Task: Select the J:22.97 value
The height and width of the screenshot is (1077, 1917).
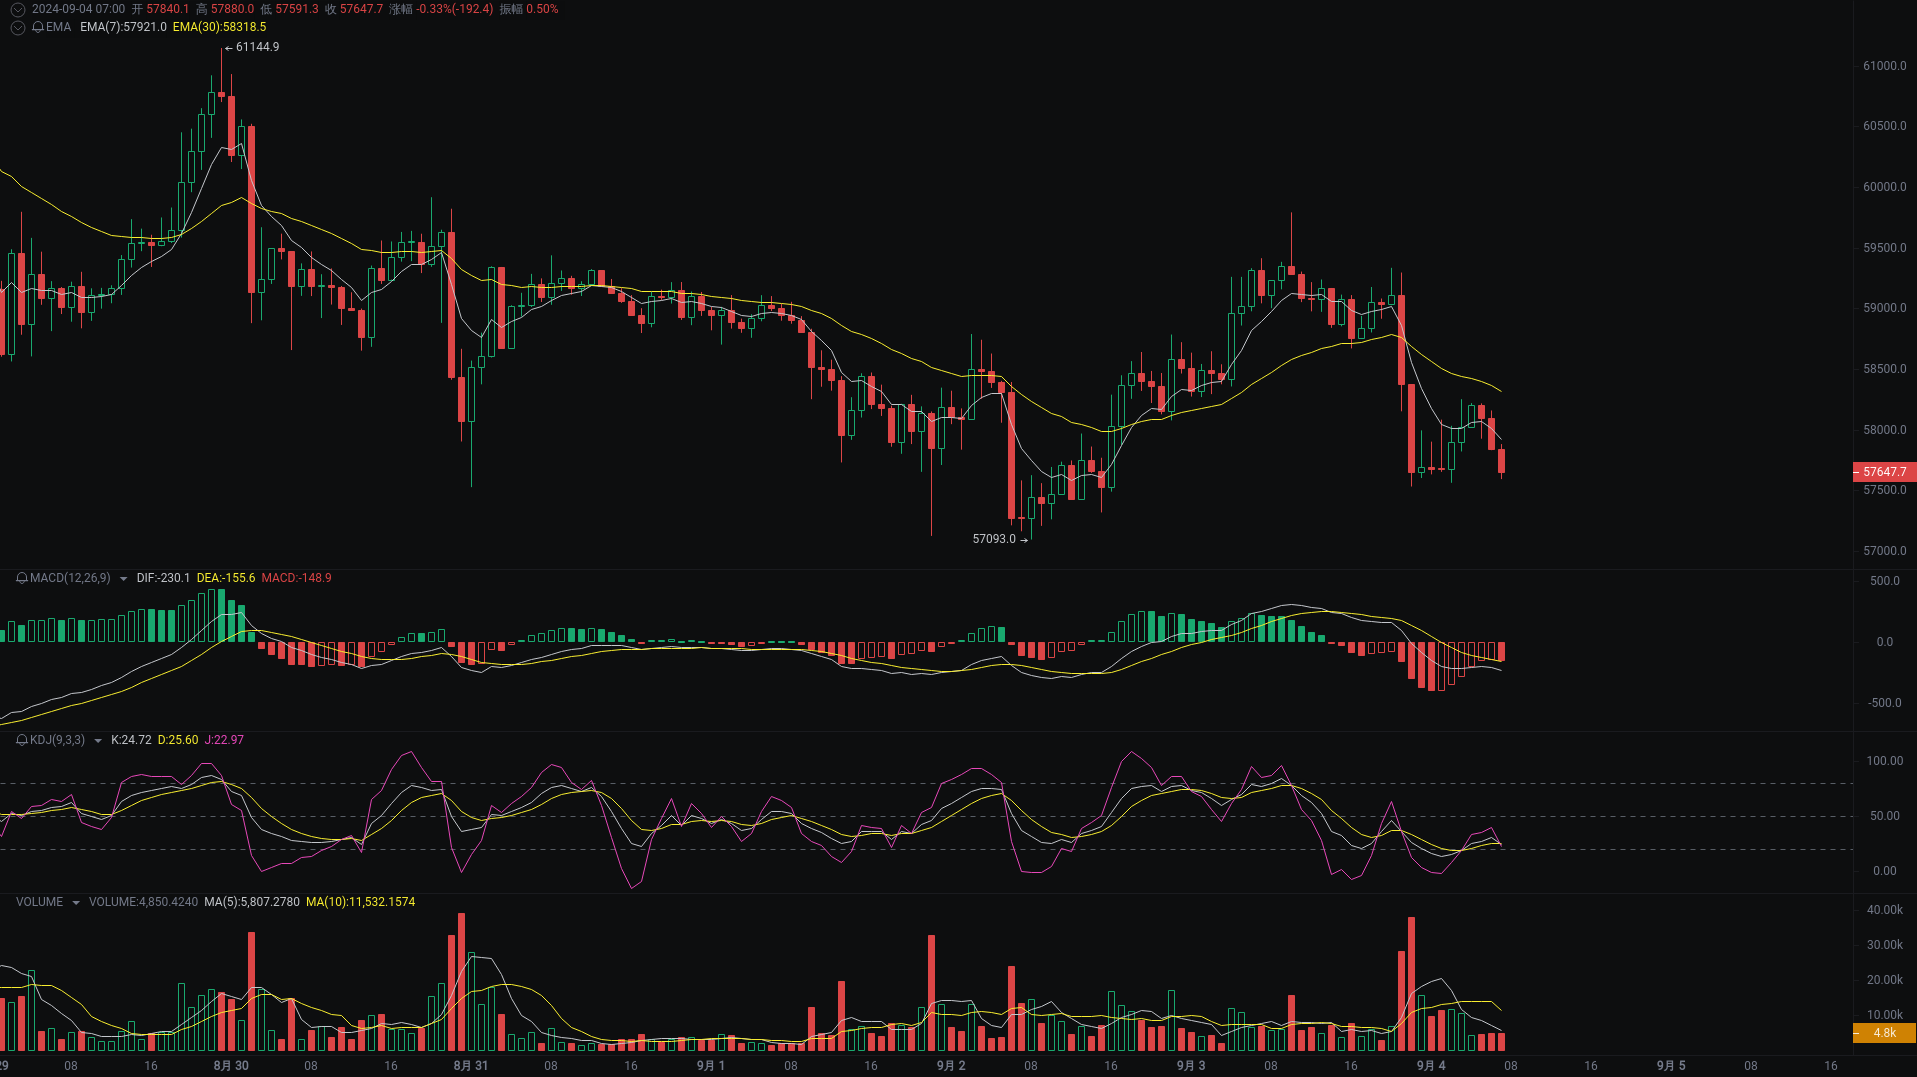Action: 224,740
